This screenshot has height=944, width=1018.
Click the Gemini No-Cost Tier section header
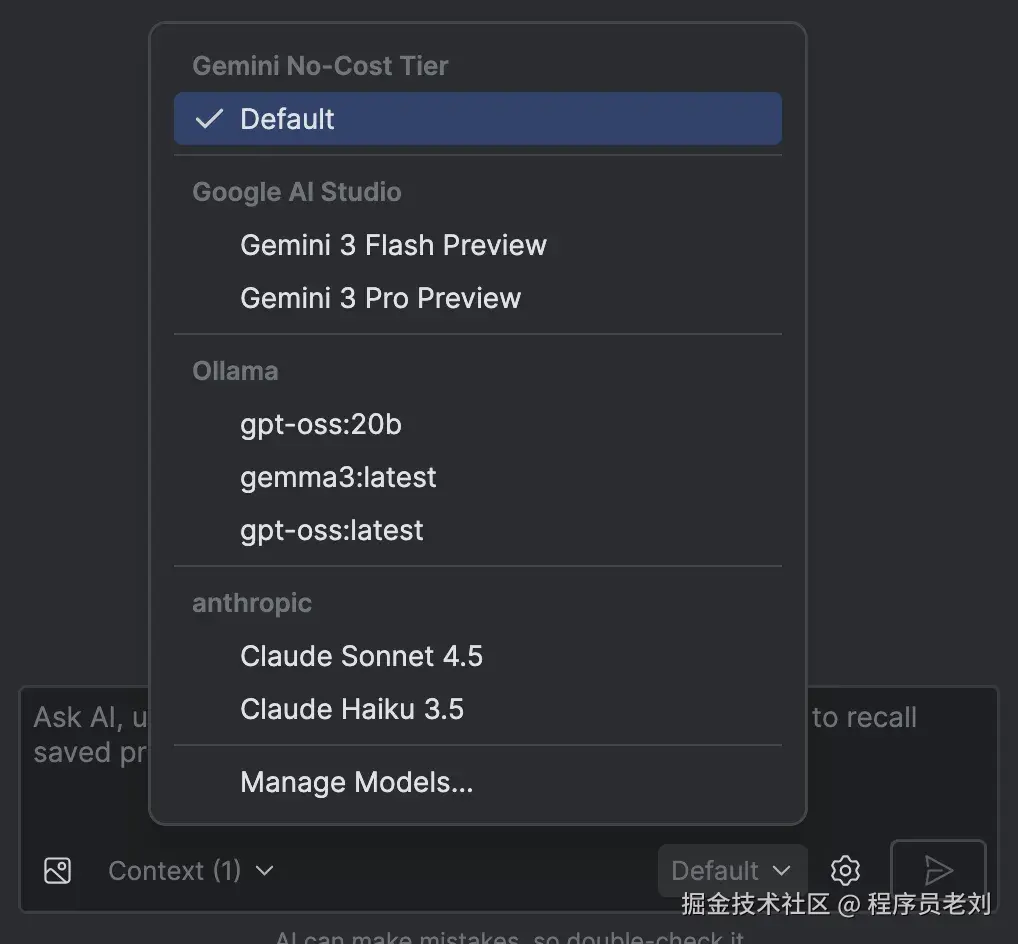pos(320,65)
